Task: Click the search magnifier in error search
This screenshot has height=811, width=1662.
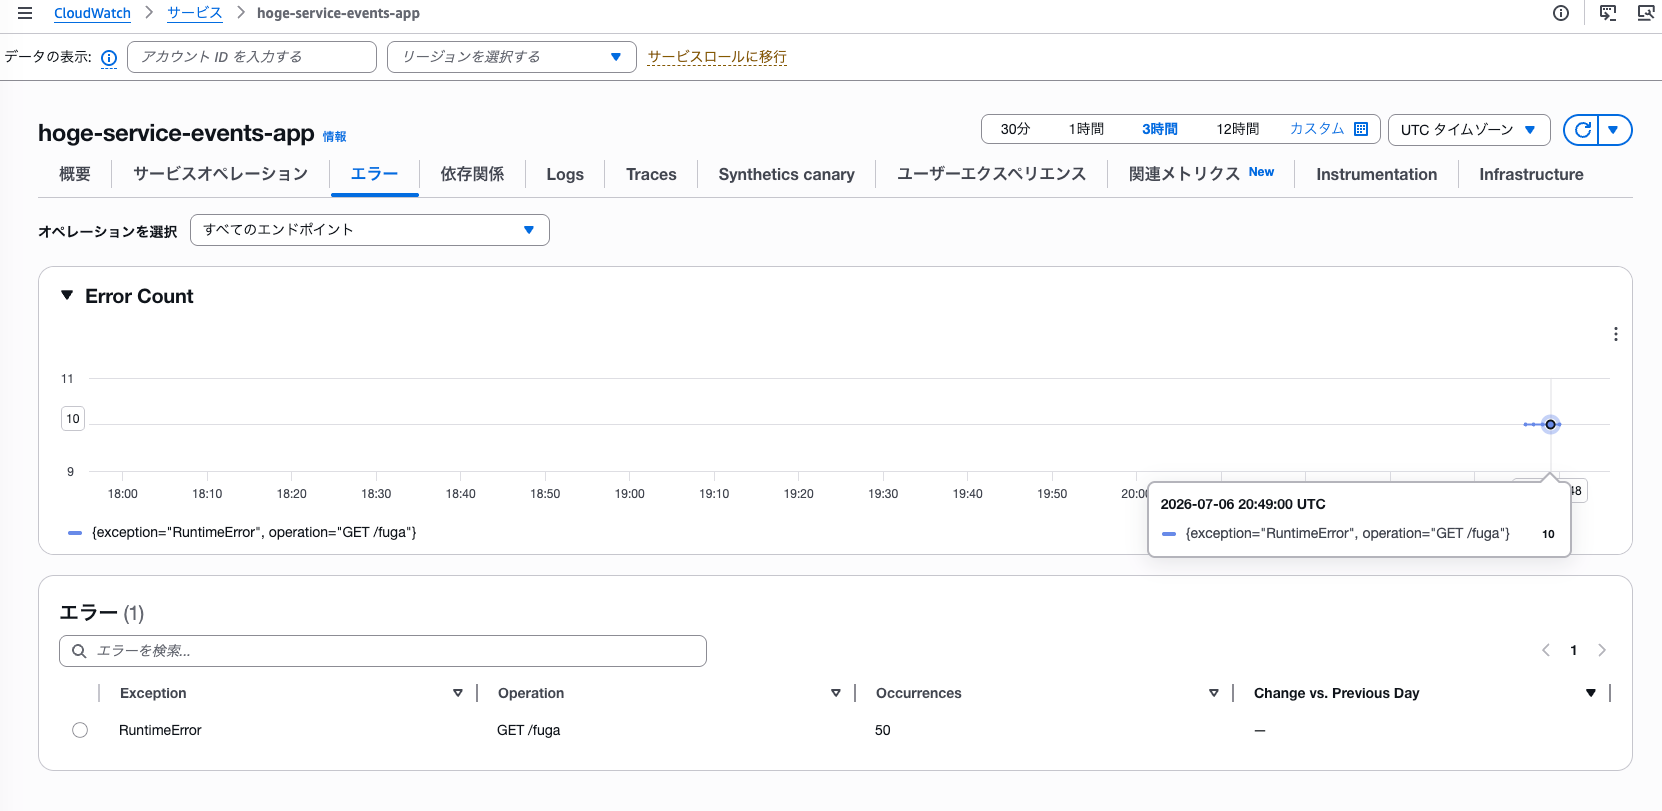Action: [79, 651]
